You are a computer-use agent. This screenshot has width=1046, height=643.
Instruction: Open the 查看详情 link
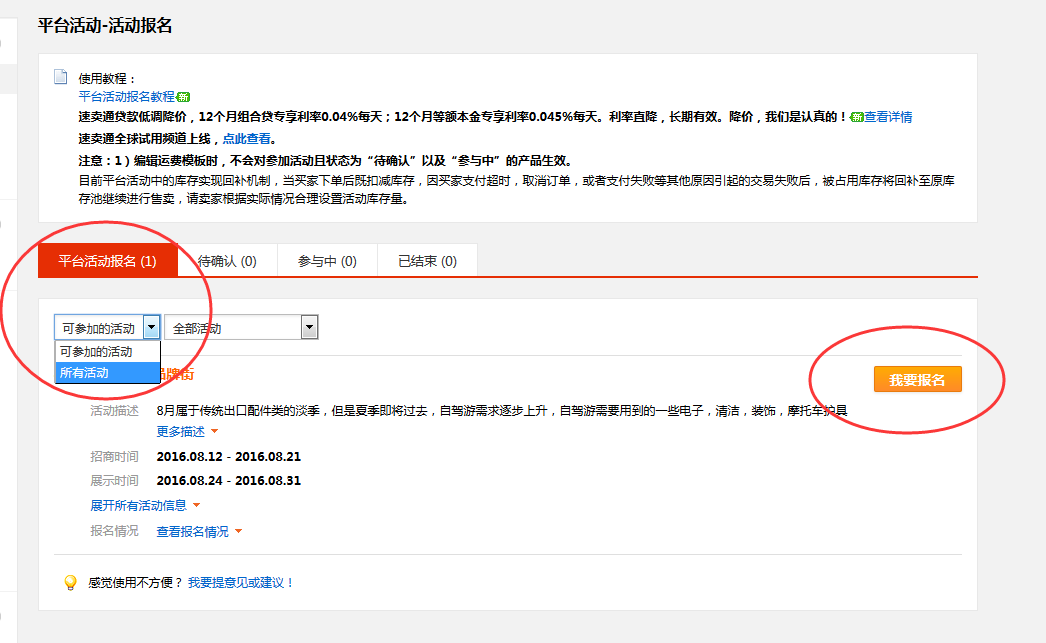point(888,117)
